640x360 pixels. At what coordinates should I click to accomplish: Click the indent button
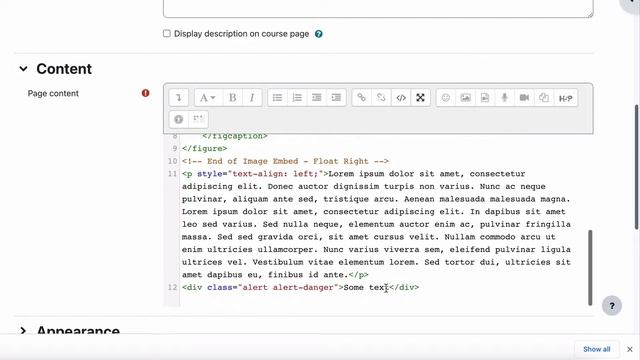click(x=336, y=98)
